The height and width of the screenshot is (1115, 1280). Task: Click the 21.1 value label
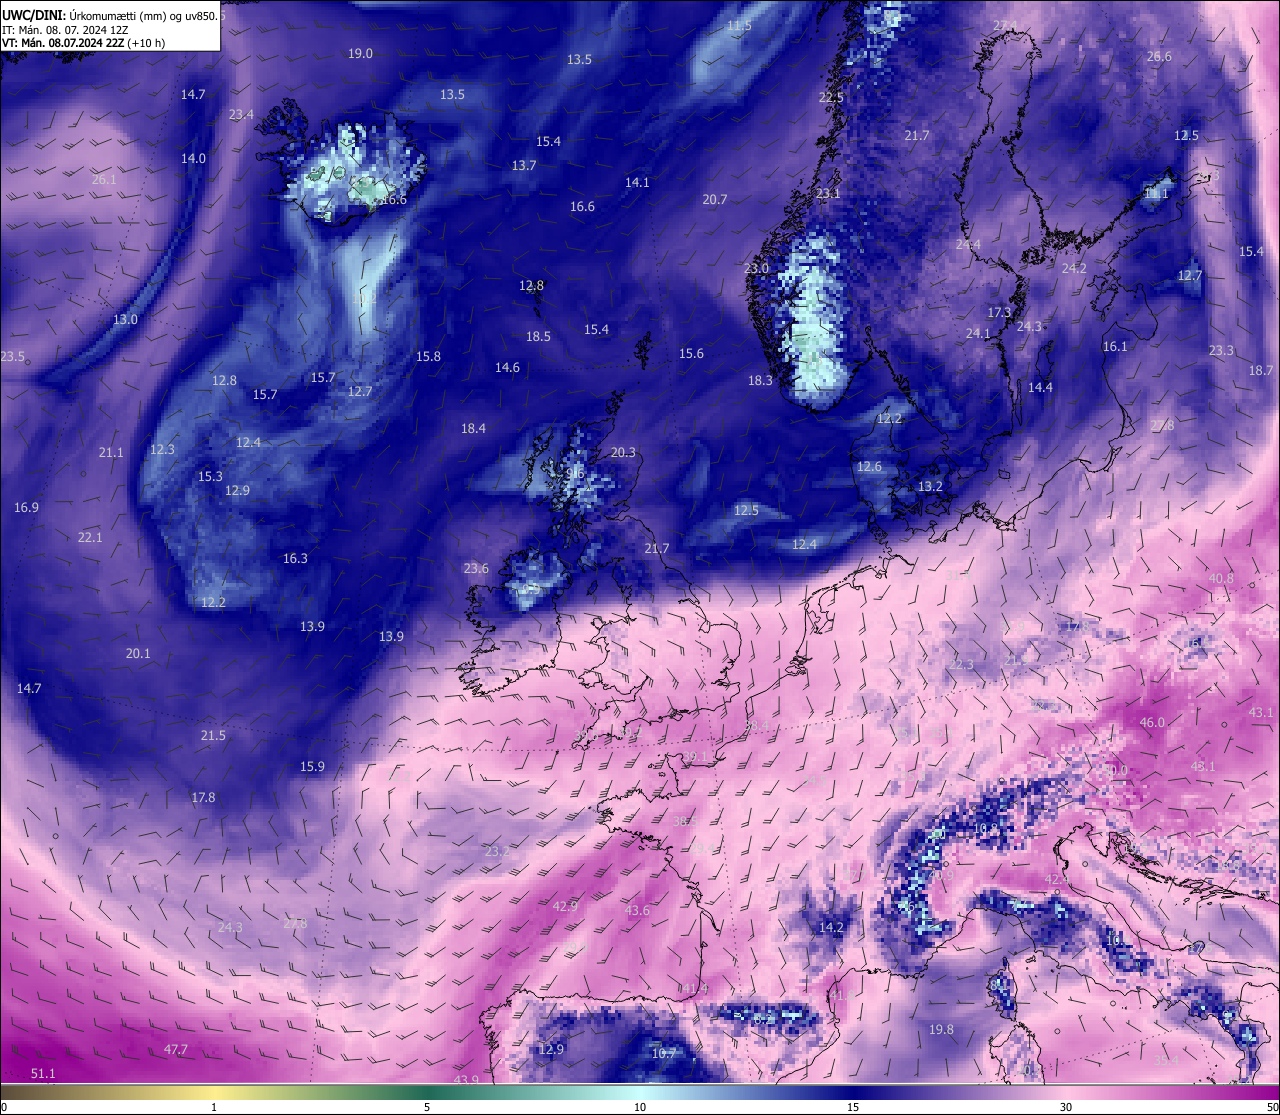[111, 452]
